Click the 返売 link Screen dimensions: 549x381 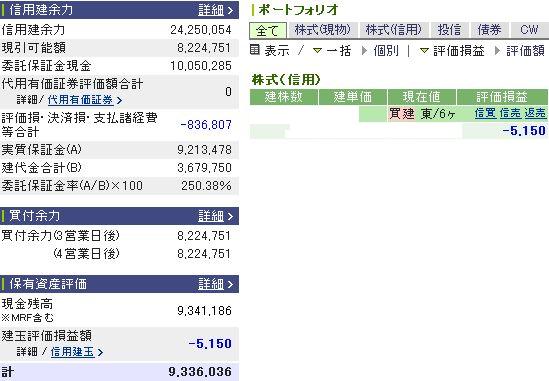coord(535,113)
